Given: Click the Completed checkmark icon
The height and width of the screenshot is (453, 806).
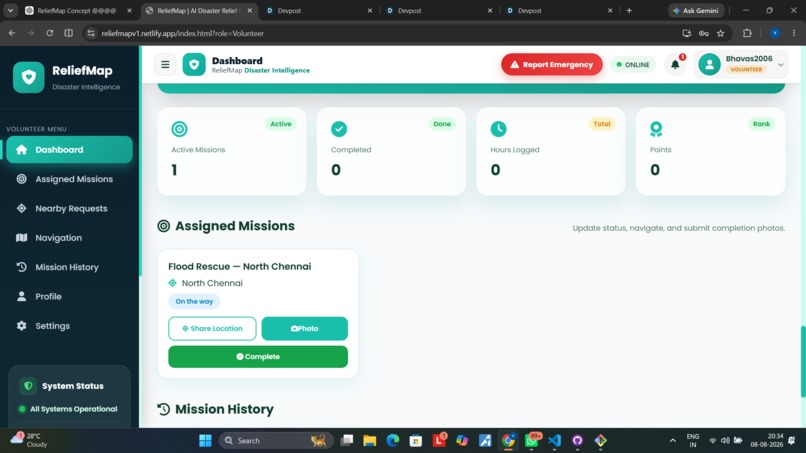Looking at the screenshot, I should coord(339,129).
